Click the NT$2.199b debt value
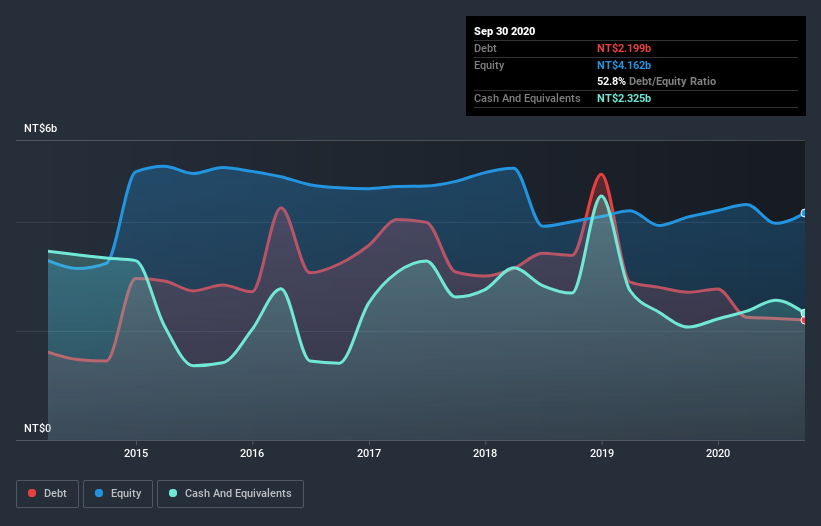 [624, 48]
